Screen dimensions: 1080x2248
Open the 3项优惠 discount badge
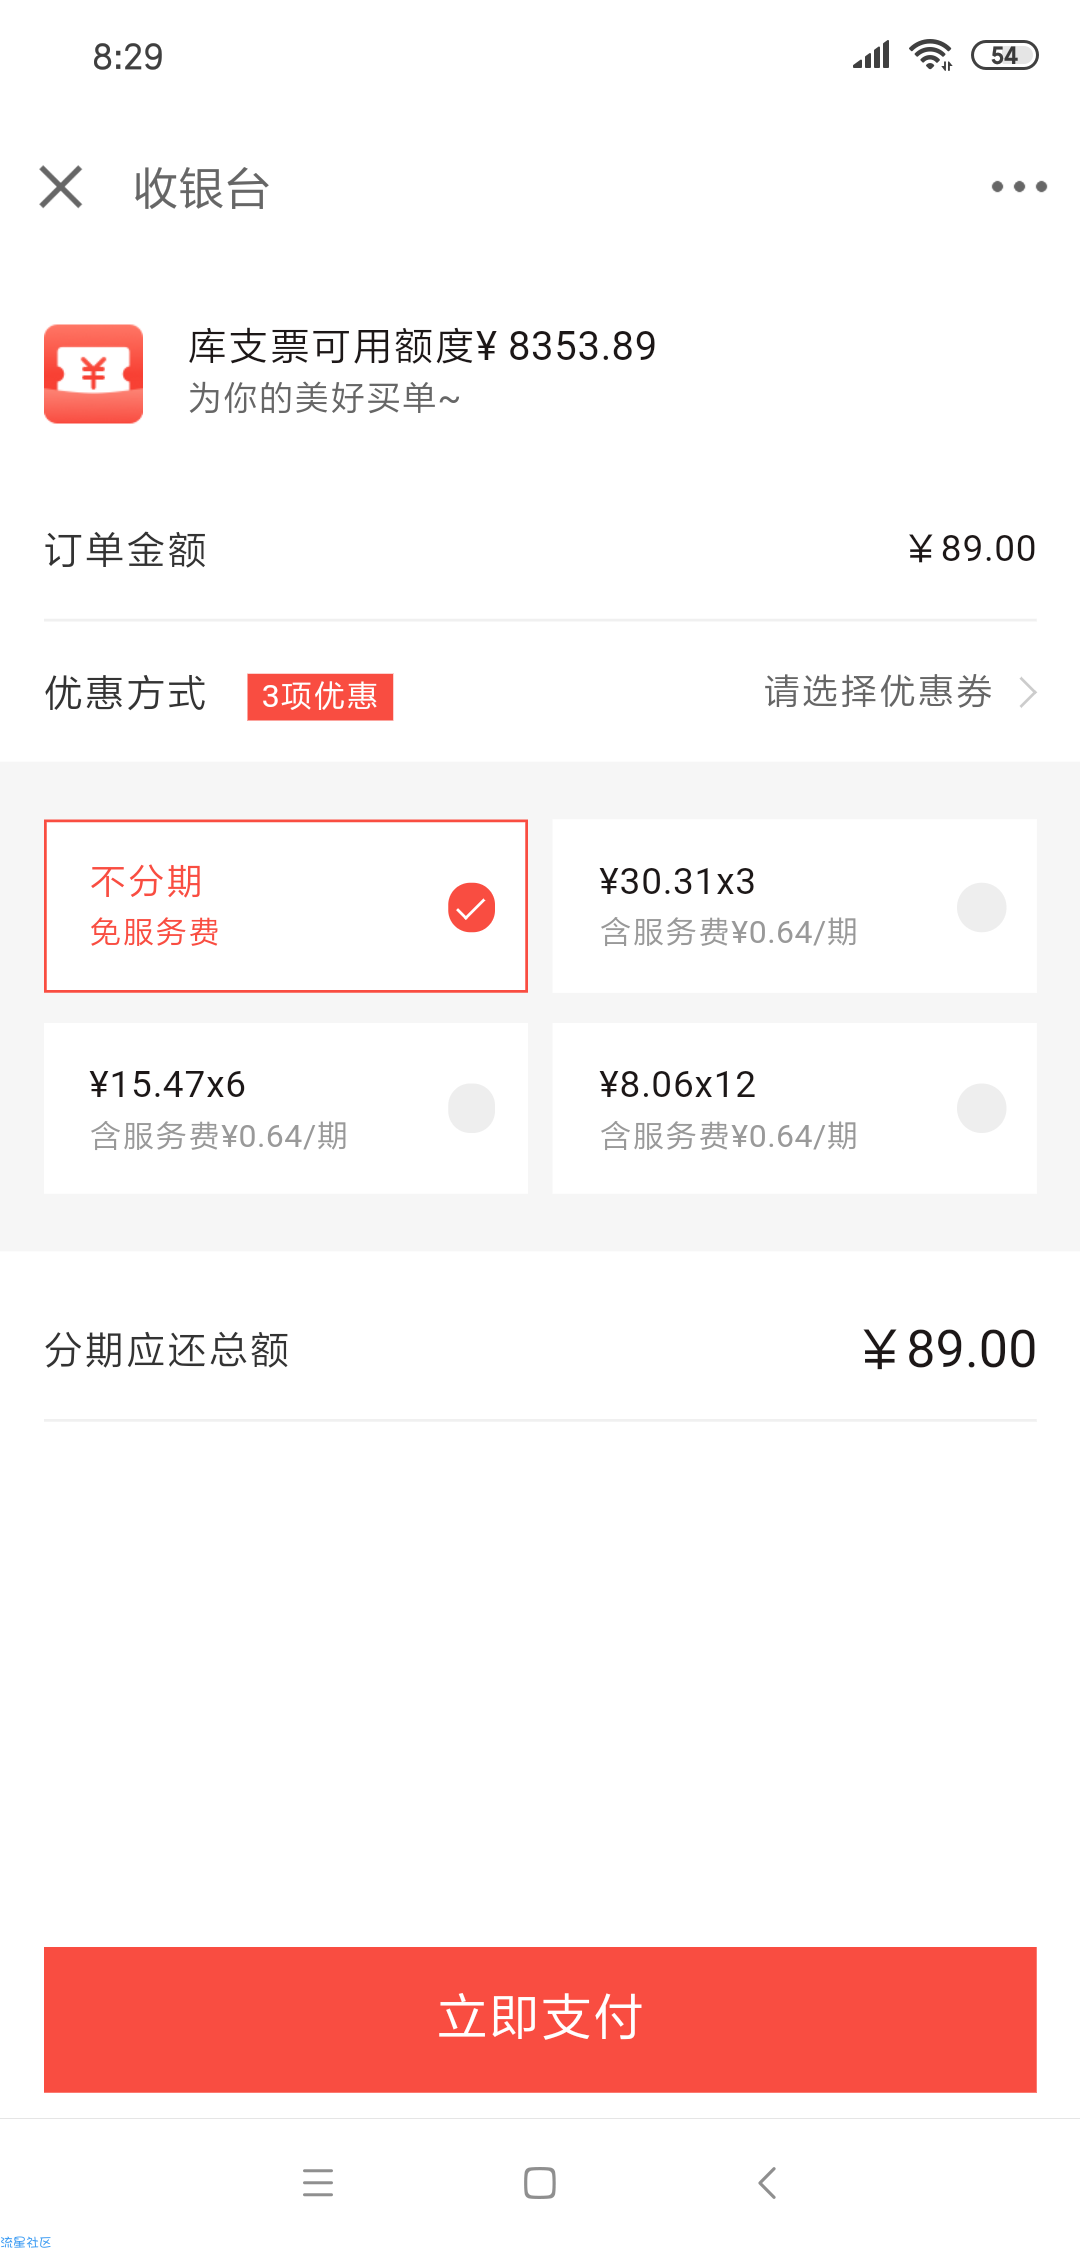(320, 696)
